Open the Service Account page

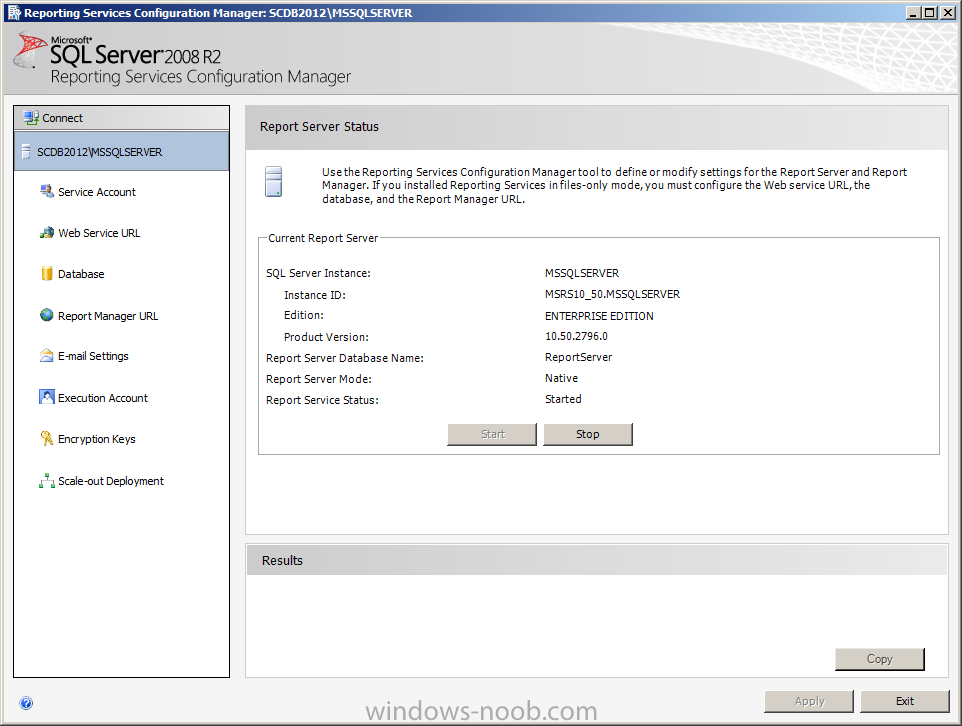tap(97, 192)
